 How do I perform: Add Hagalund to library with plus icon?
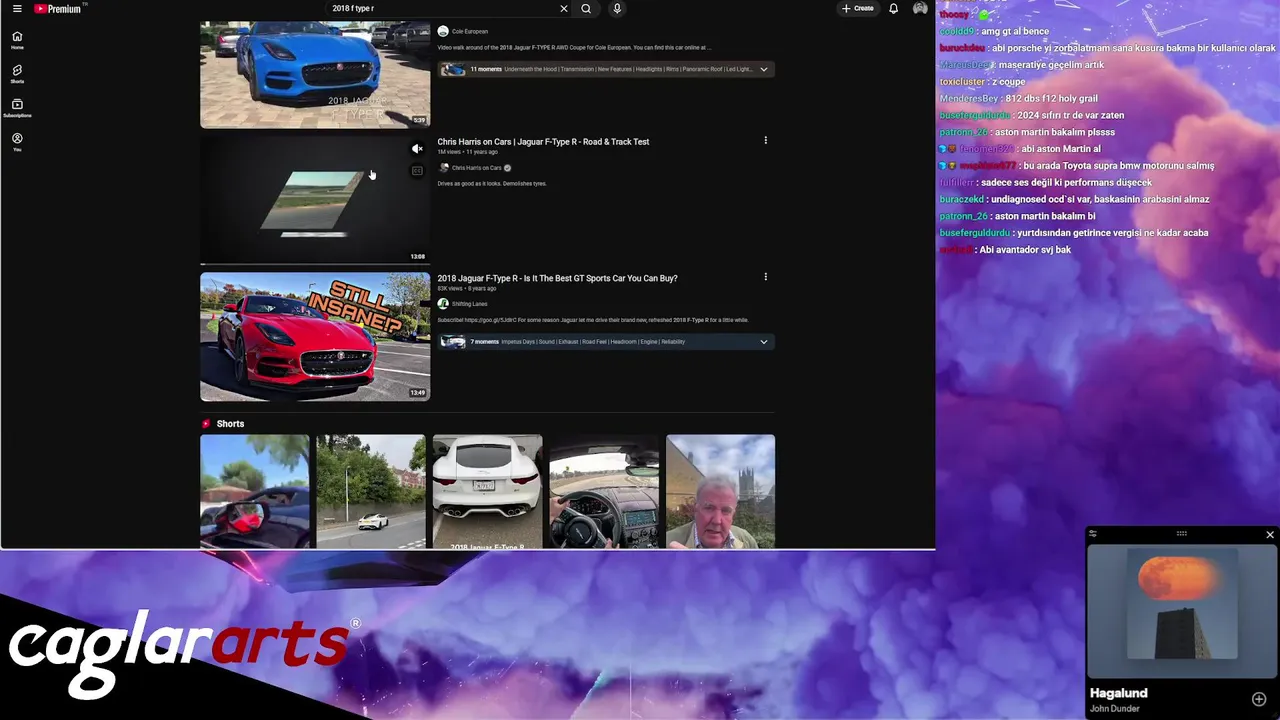tap(1259, 699)
